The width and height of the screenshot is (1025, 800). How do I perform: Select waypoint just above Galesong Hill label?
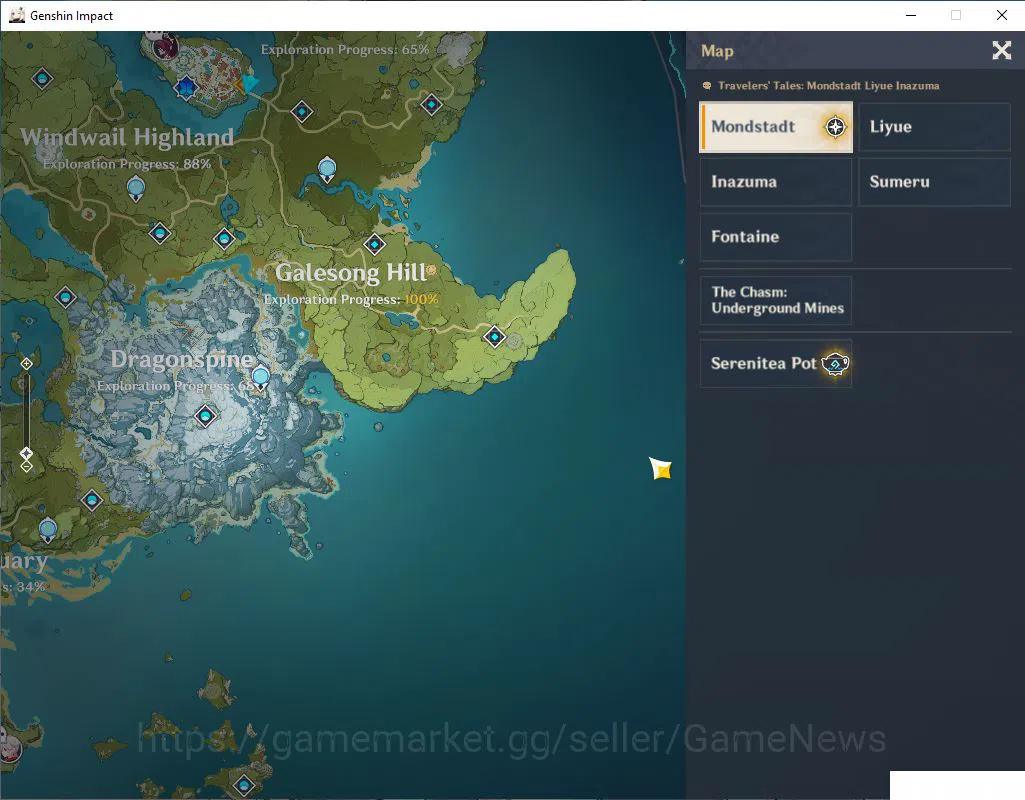point(375,244)
